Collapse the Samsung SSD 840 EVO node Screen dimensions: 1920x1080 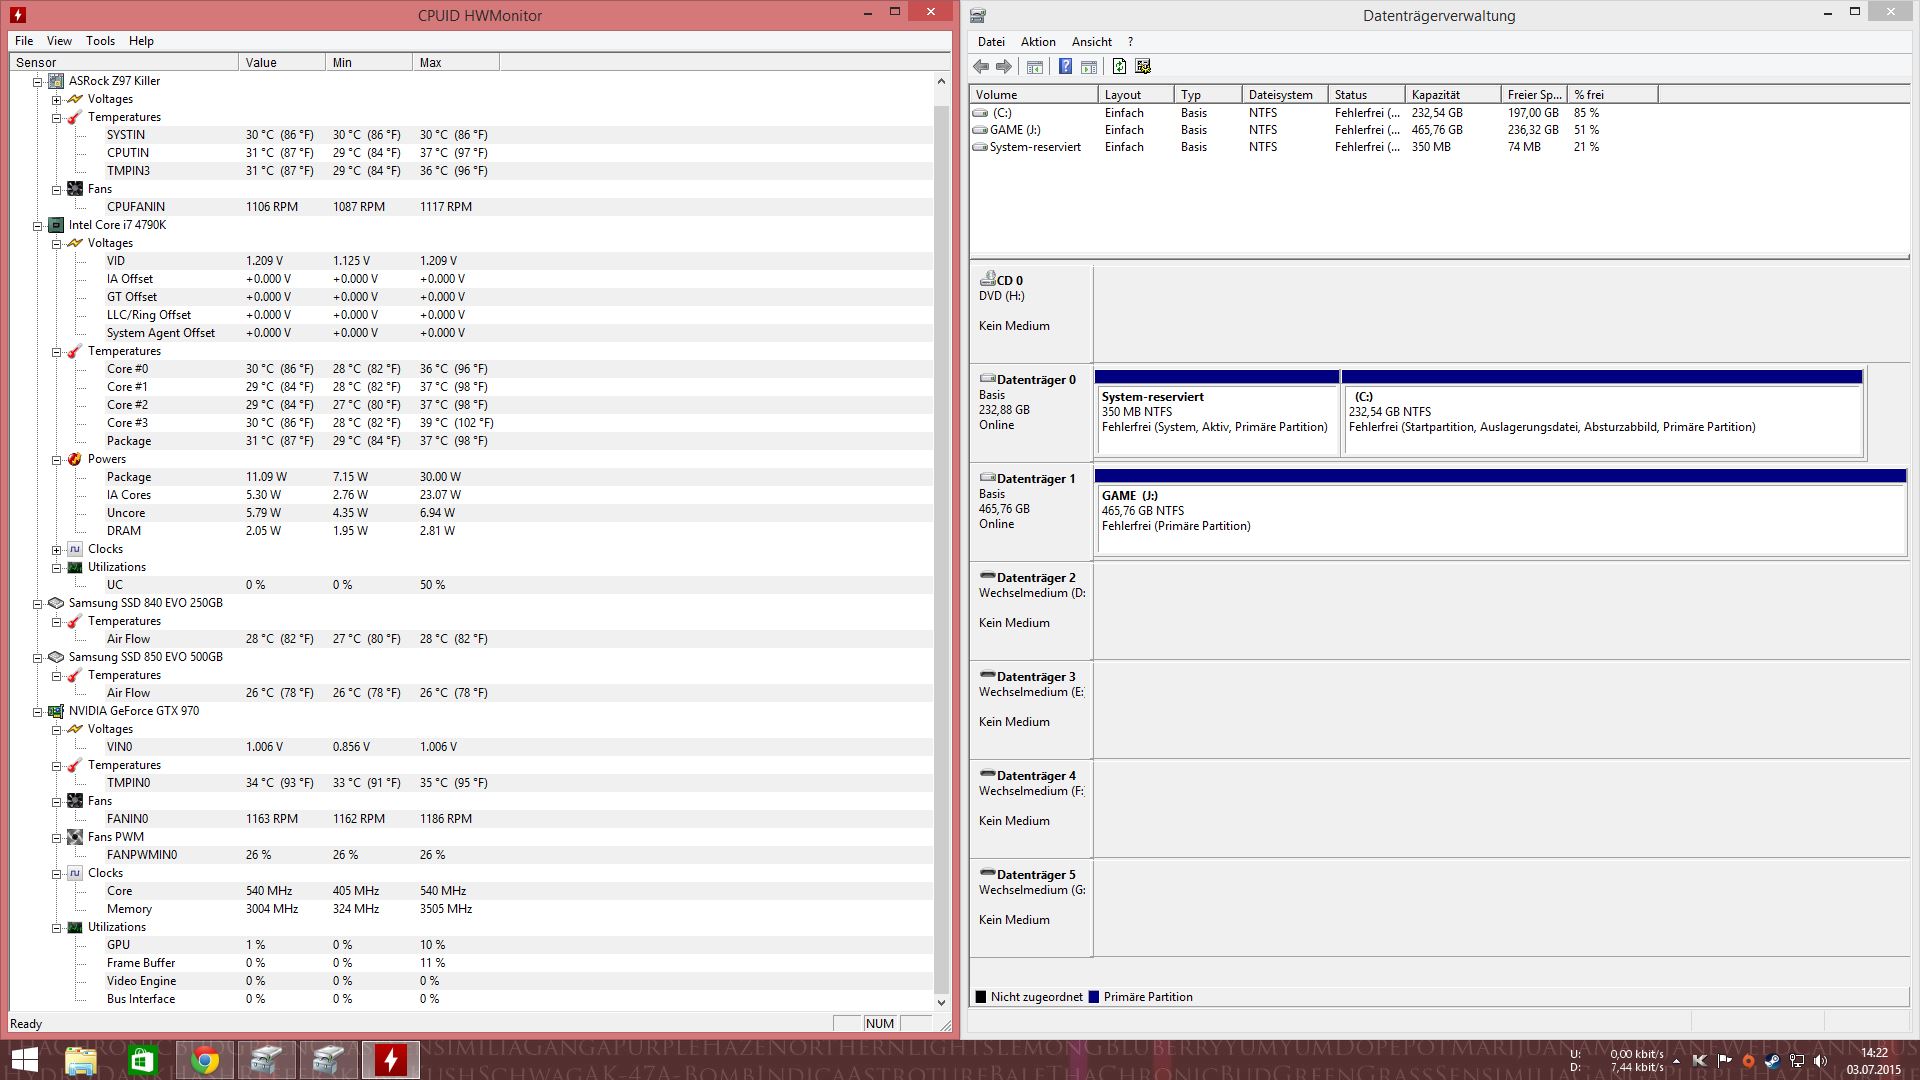[38, 604]
